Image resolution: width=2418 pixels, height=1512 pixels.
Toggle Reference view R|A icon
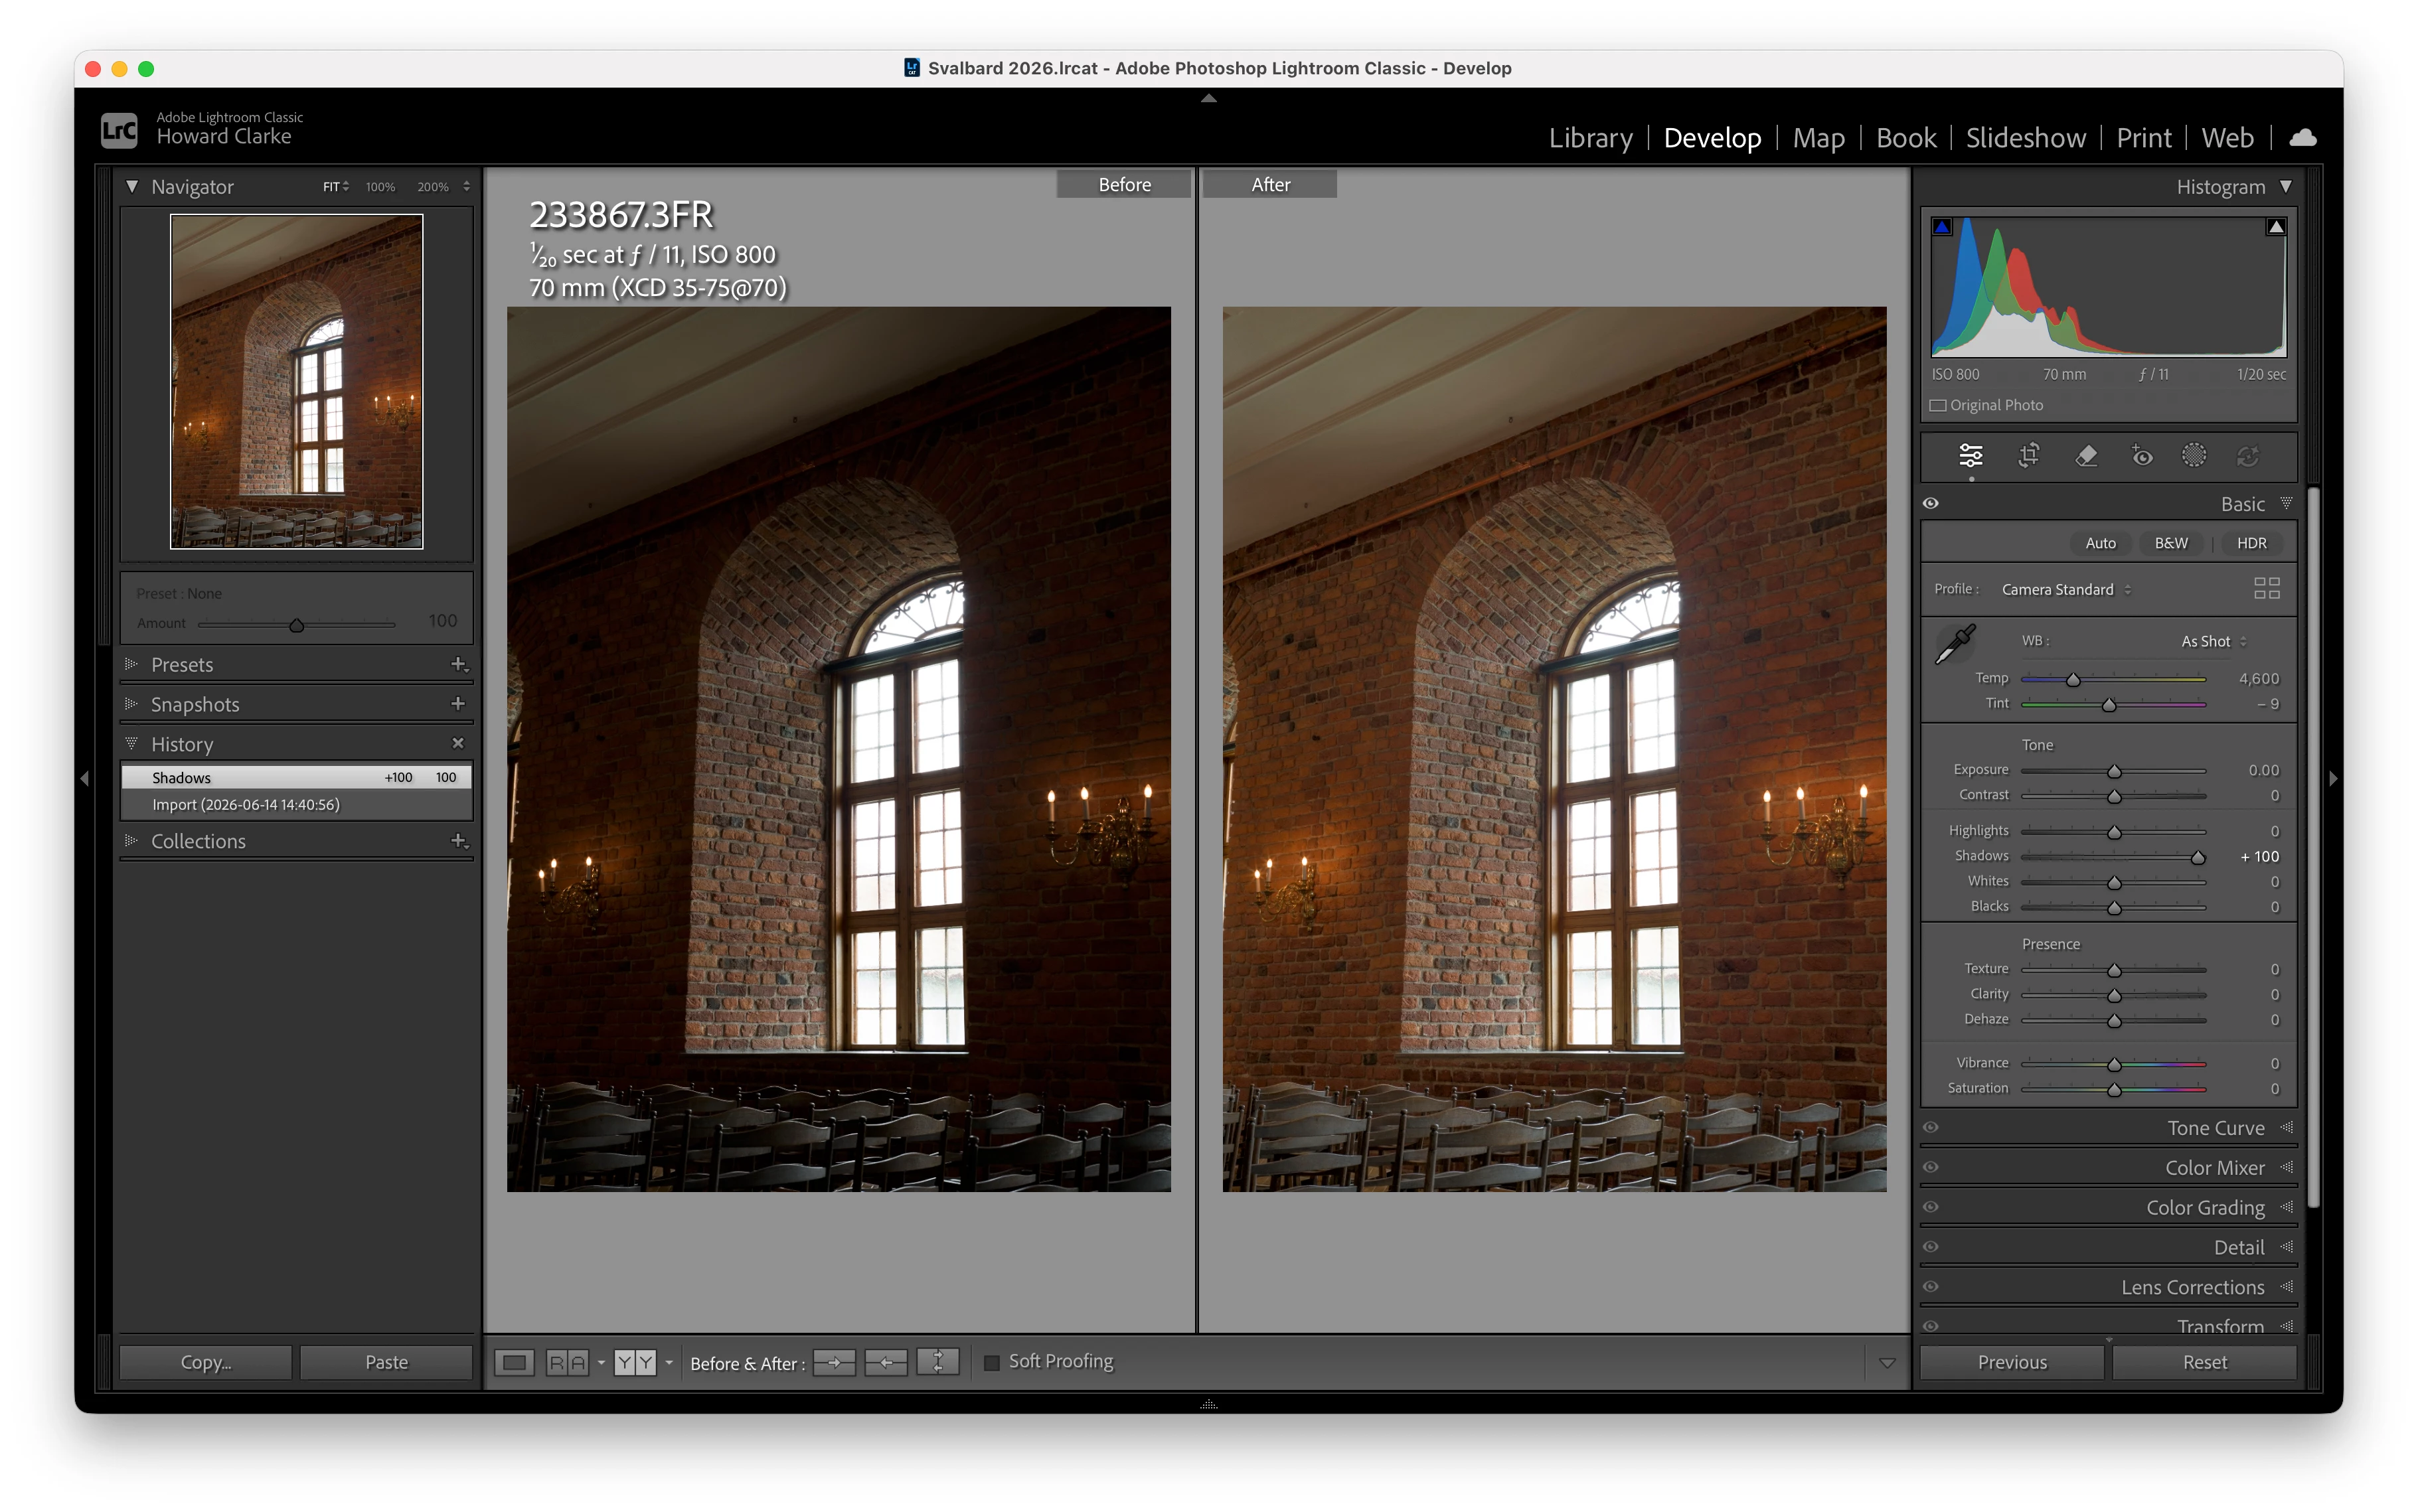coord(567,1362)
